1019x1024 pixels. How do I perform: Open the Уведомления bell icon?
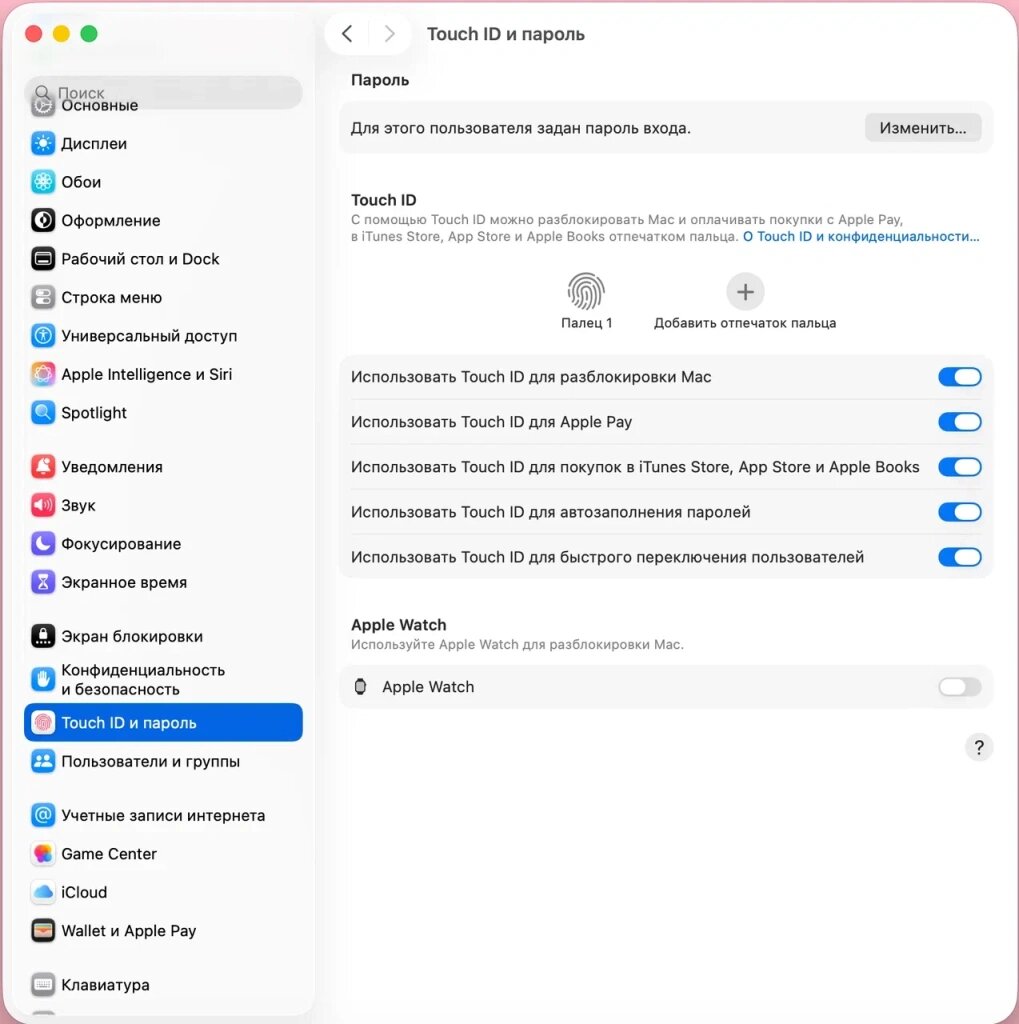43,467
